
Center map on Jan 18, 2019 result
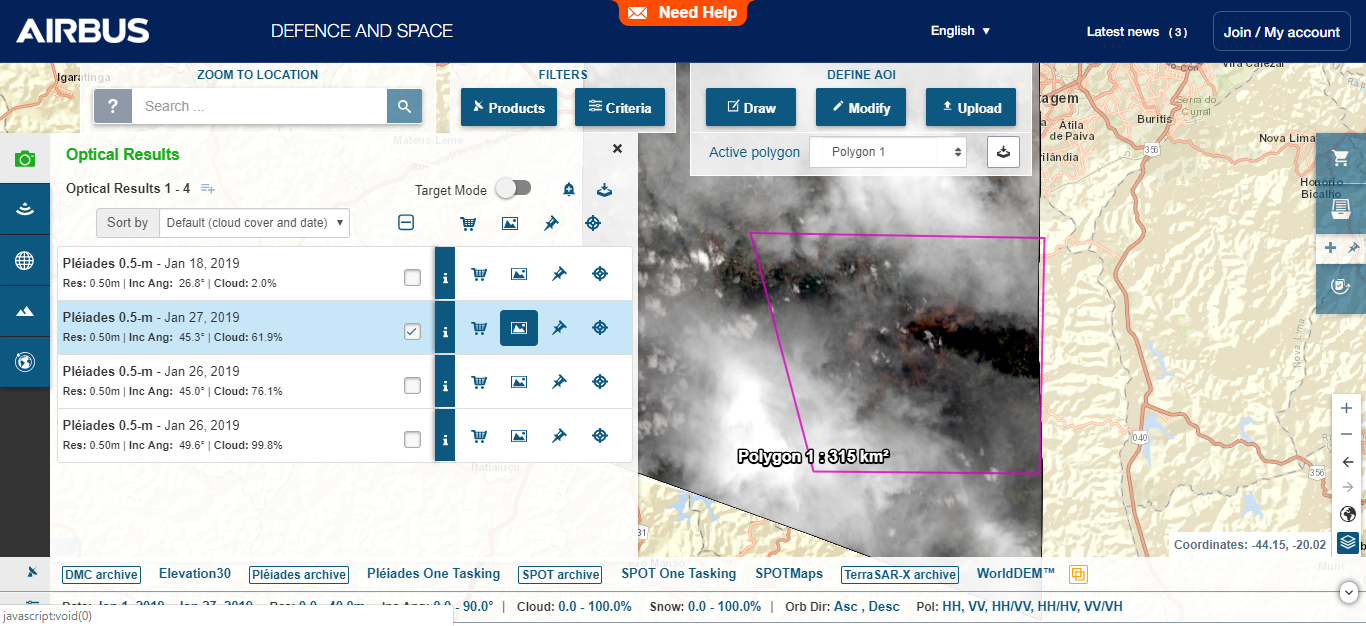coord(600,274)
